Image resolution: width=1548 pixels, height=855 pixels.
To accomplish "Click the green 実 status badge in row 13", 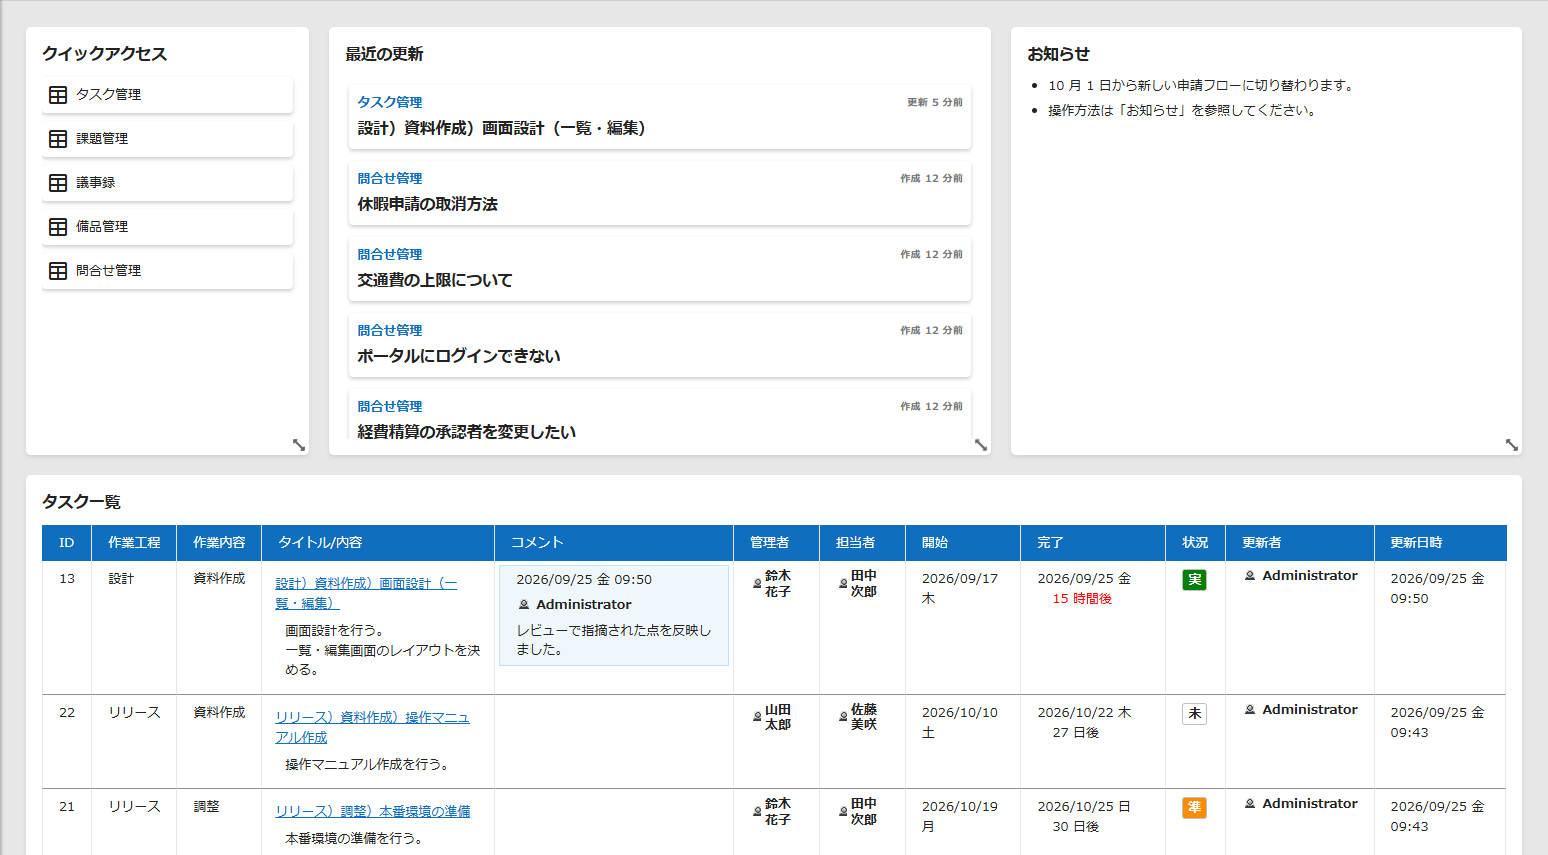I will [1194, 580].
